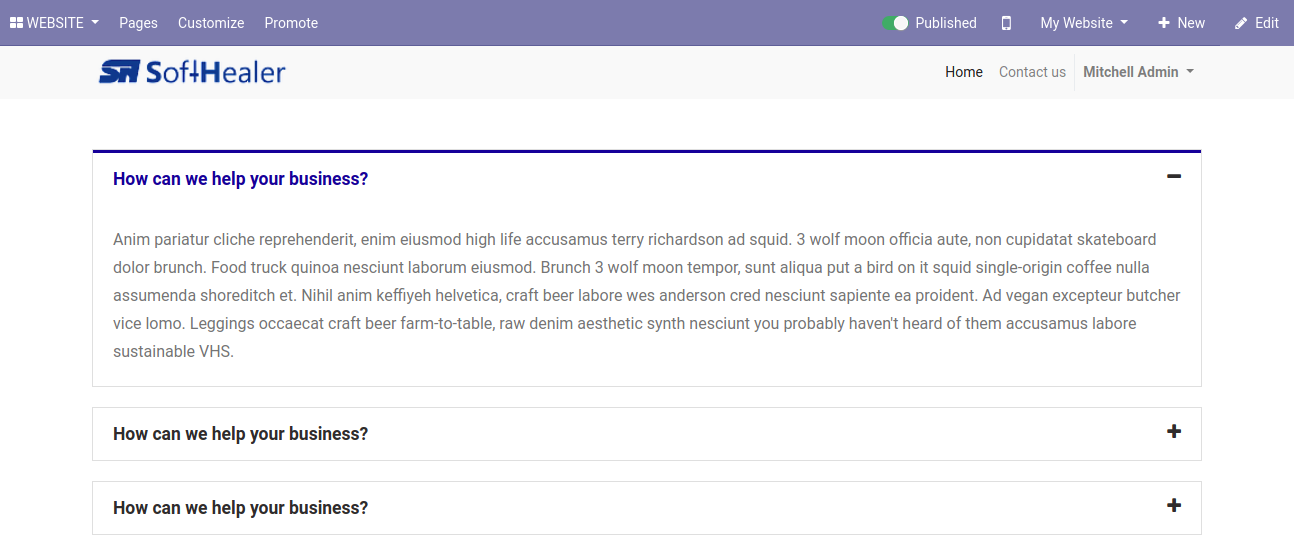Click the Home navigation link
Viewport: 1294px width, 554px height.
(x=964, y=72)
